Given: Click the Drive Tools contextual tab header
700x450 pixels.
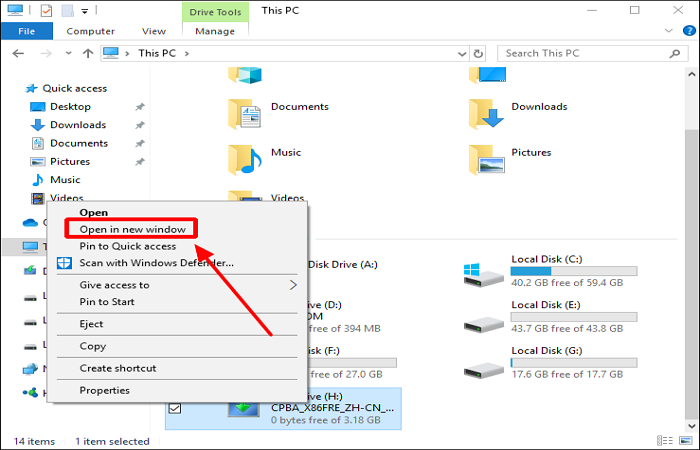Looking at the screenshot, I should point(215,12).
